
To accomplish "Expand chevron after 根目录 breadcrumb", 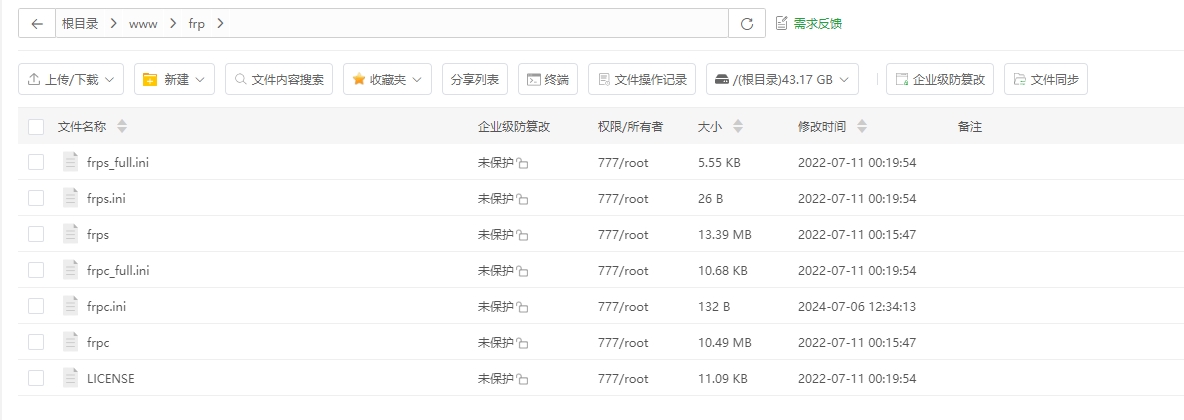I will coord(113,23).
